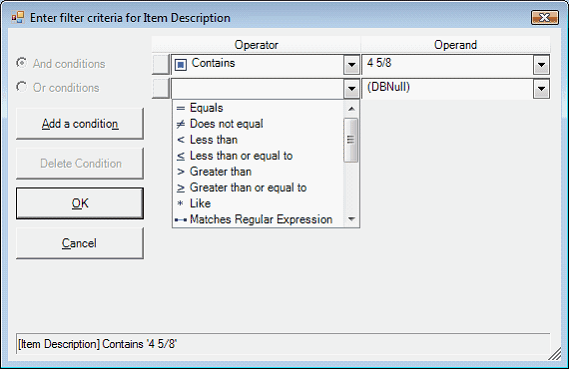Viewport: 570px width, 370px height.
Task: Select the Like asterisk icon
Action: (180, 204)
